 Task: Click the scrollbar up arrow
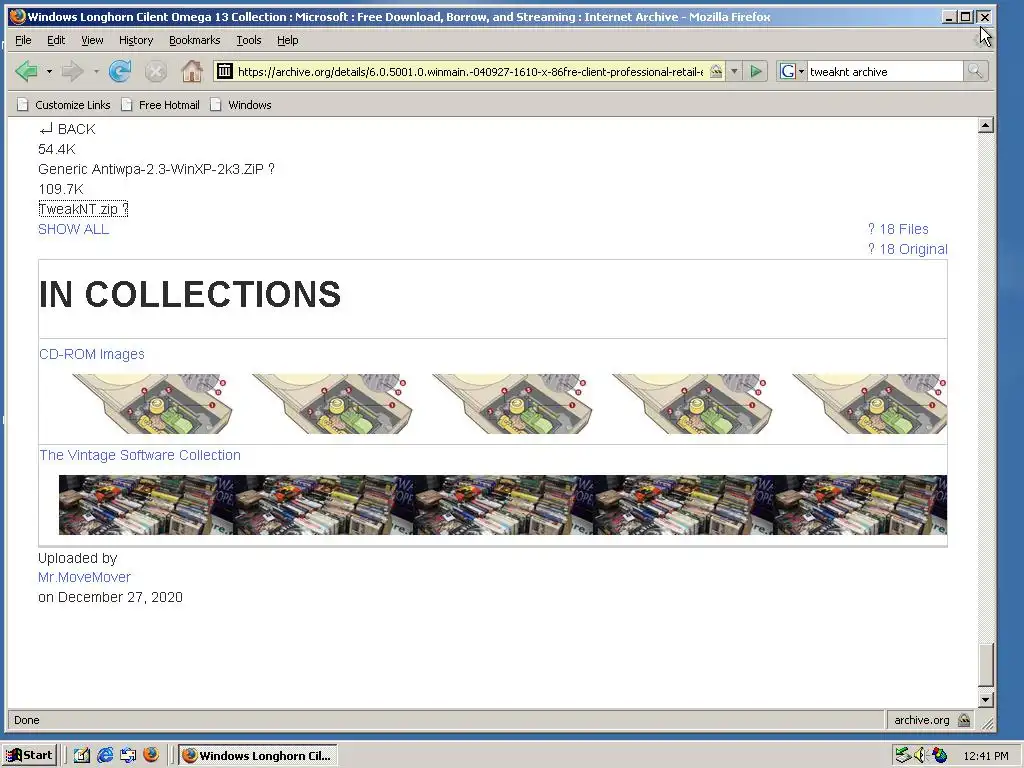pos(986,125)
